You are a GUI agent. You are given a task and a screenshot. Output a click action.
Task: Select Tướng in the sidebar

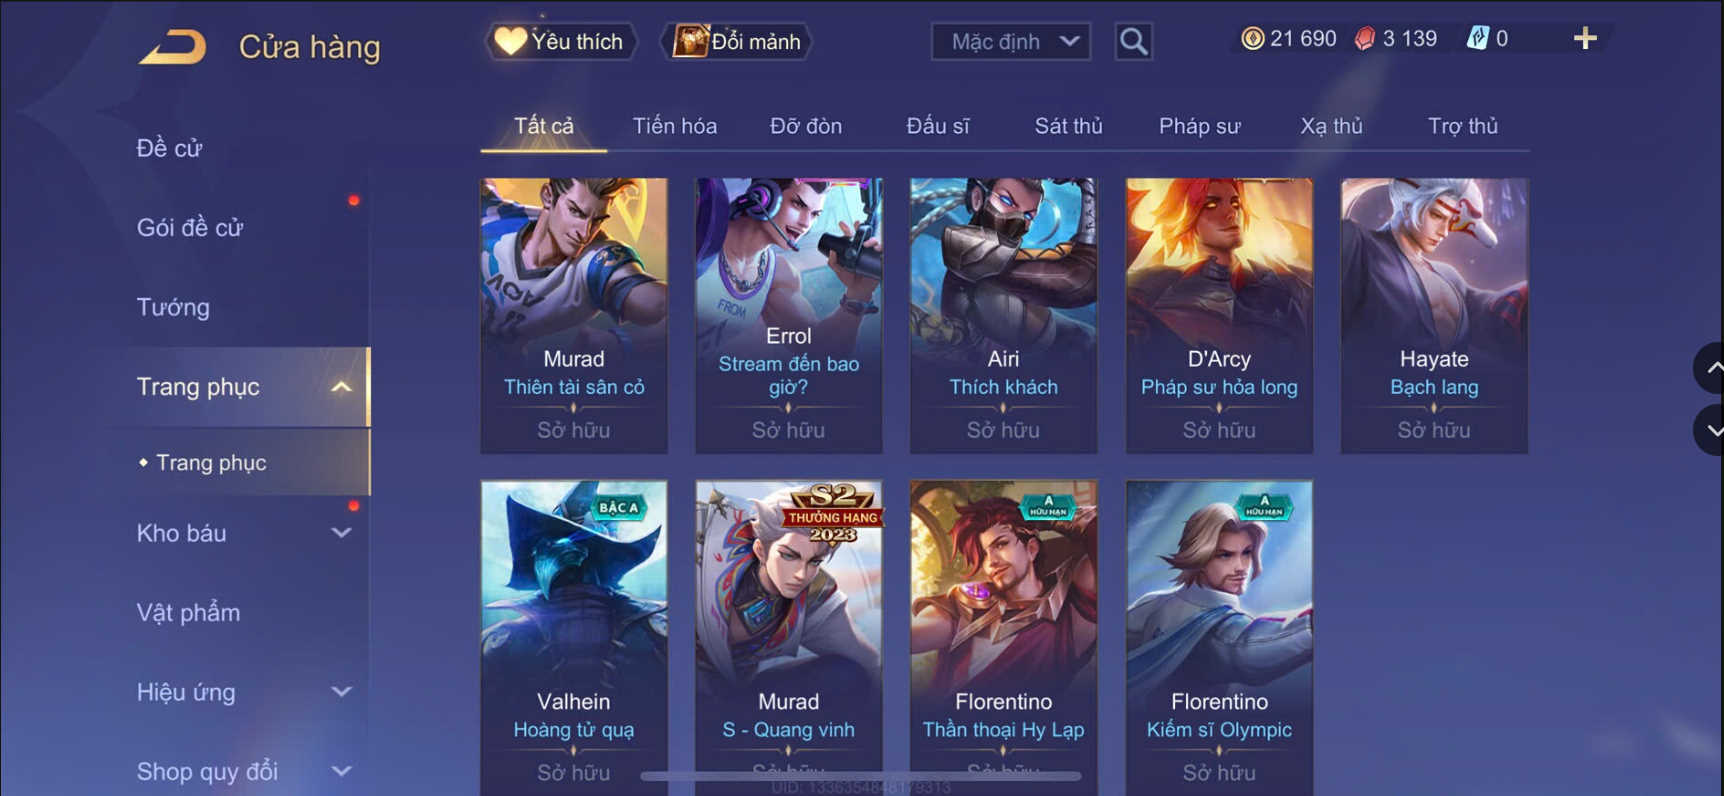[x=173, y=307]
